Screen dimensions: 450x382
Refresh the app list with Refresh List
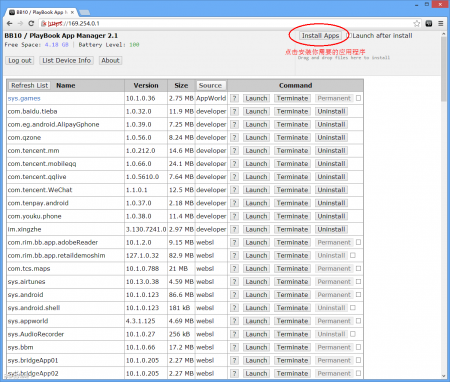pyautogui.click(x=29, y=85)
